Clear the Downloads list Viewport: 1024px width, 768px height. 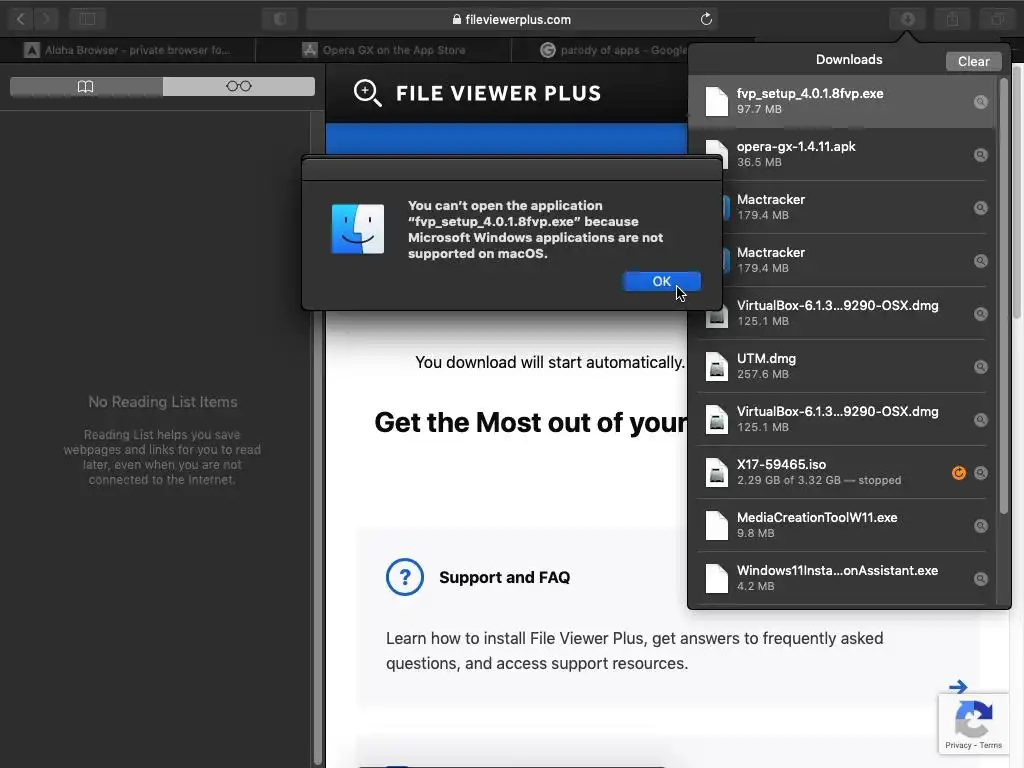pos(973,61)
